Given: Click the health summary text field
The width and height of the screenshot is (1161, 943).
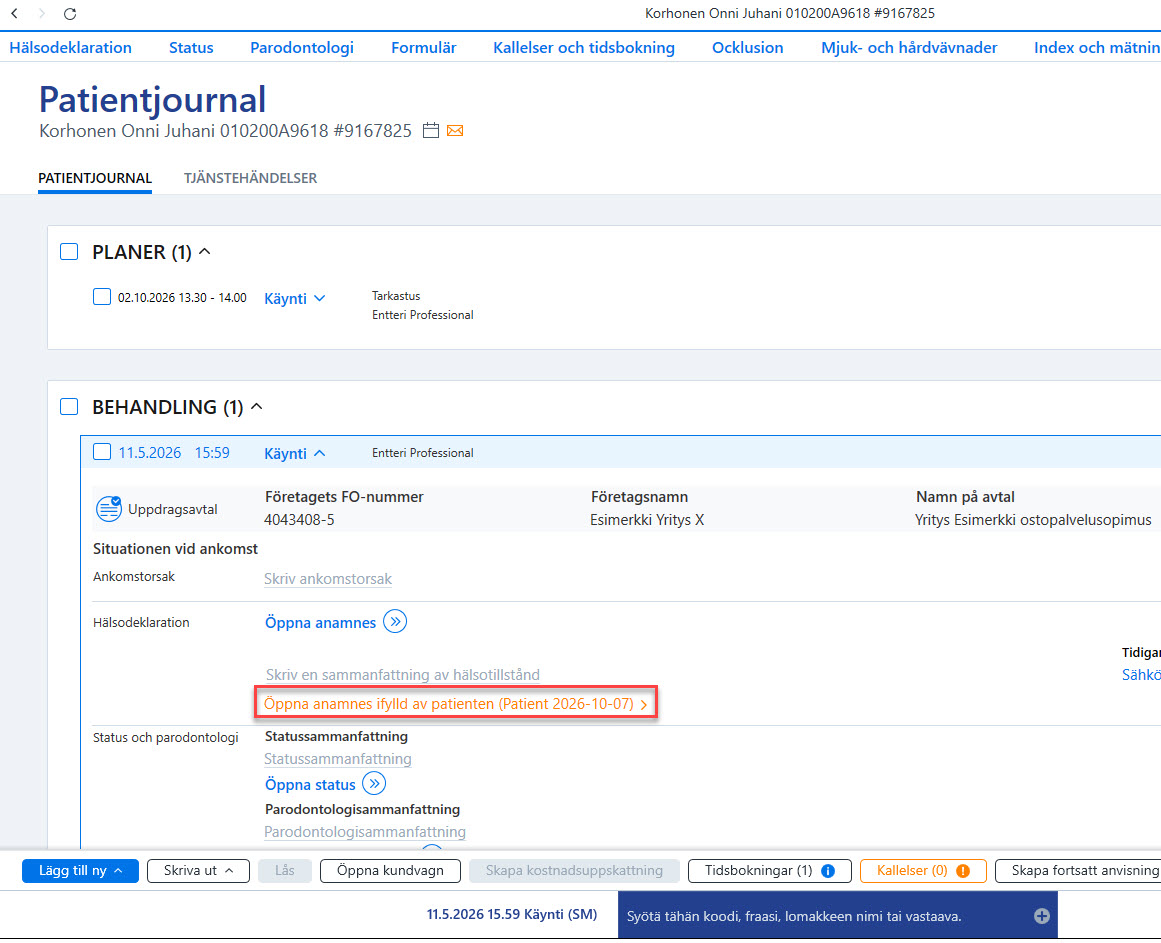Looking at the screenshot, I should pyautogui.click(x=403, y=674).
